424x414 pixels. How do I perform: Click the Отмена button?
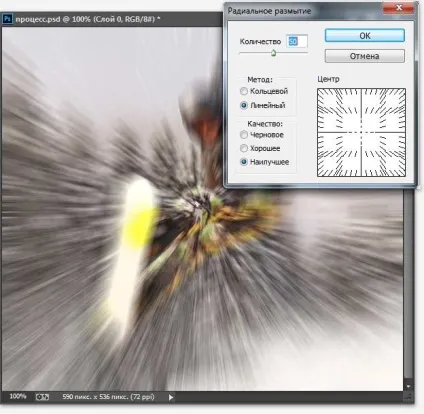click(365, 56)
